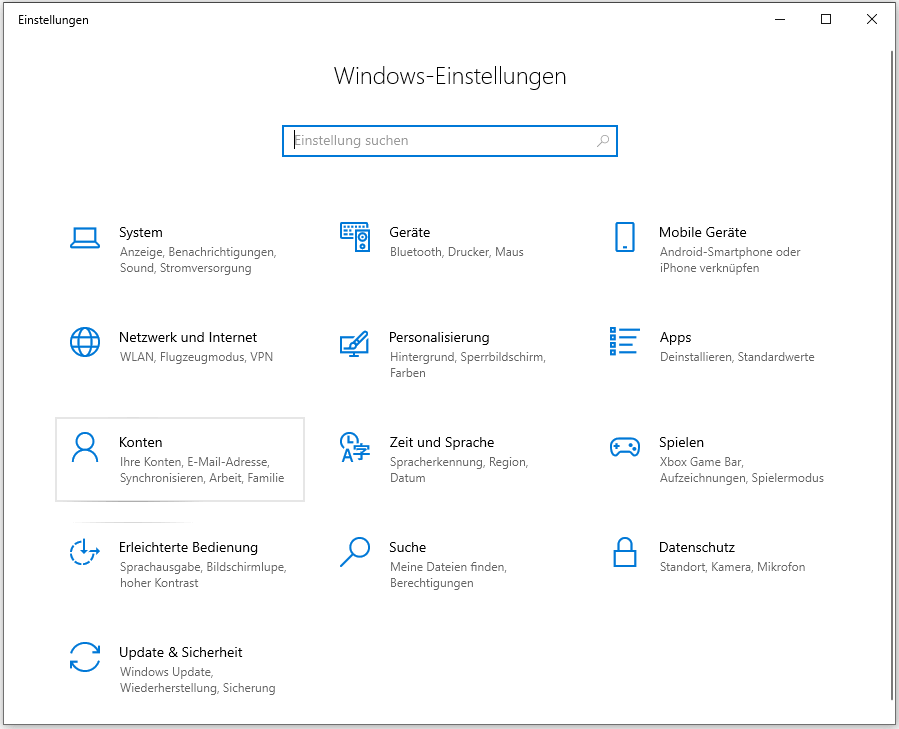Go to Personalisierung title
The width and height of the screenshot is (899, 729).
point(439,337)
